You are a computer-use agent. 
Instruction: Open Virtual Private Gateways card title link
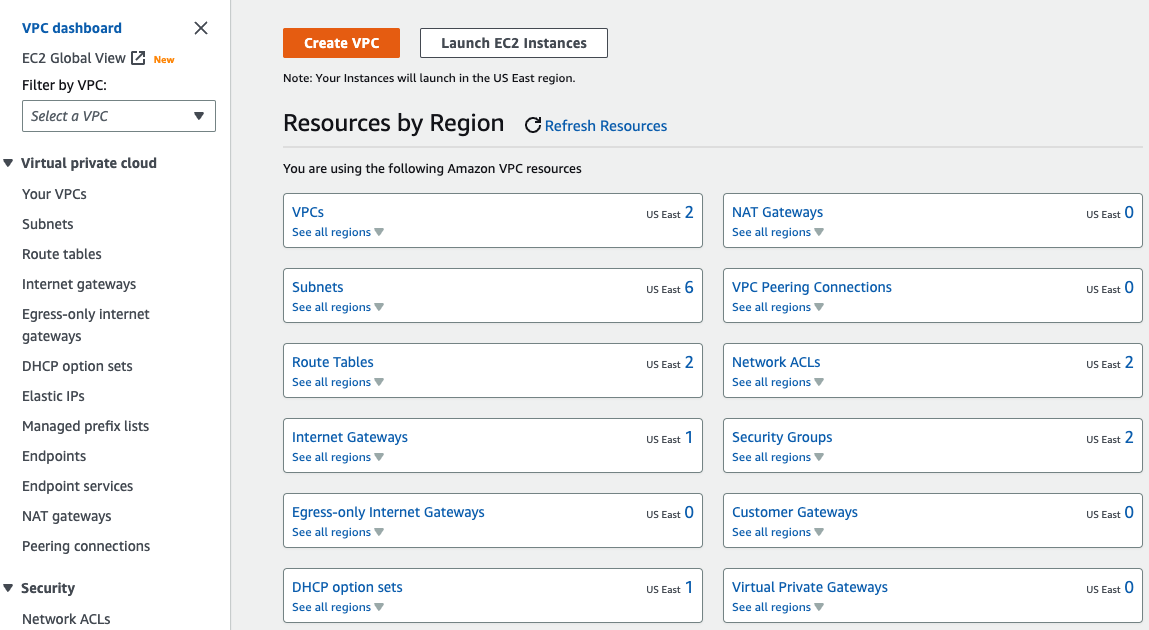coord(810,587)
